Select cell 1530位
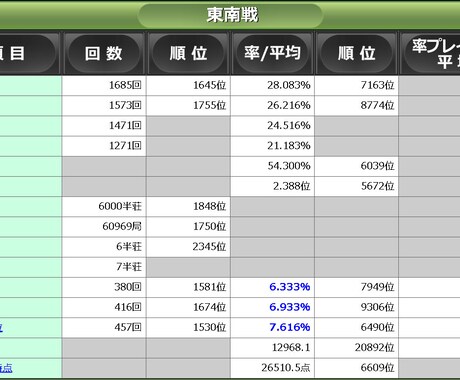This screenshot has width=460, height=380. pyautogui.click(x=188, y=327)
